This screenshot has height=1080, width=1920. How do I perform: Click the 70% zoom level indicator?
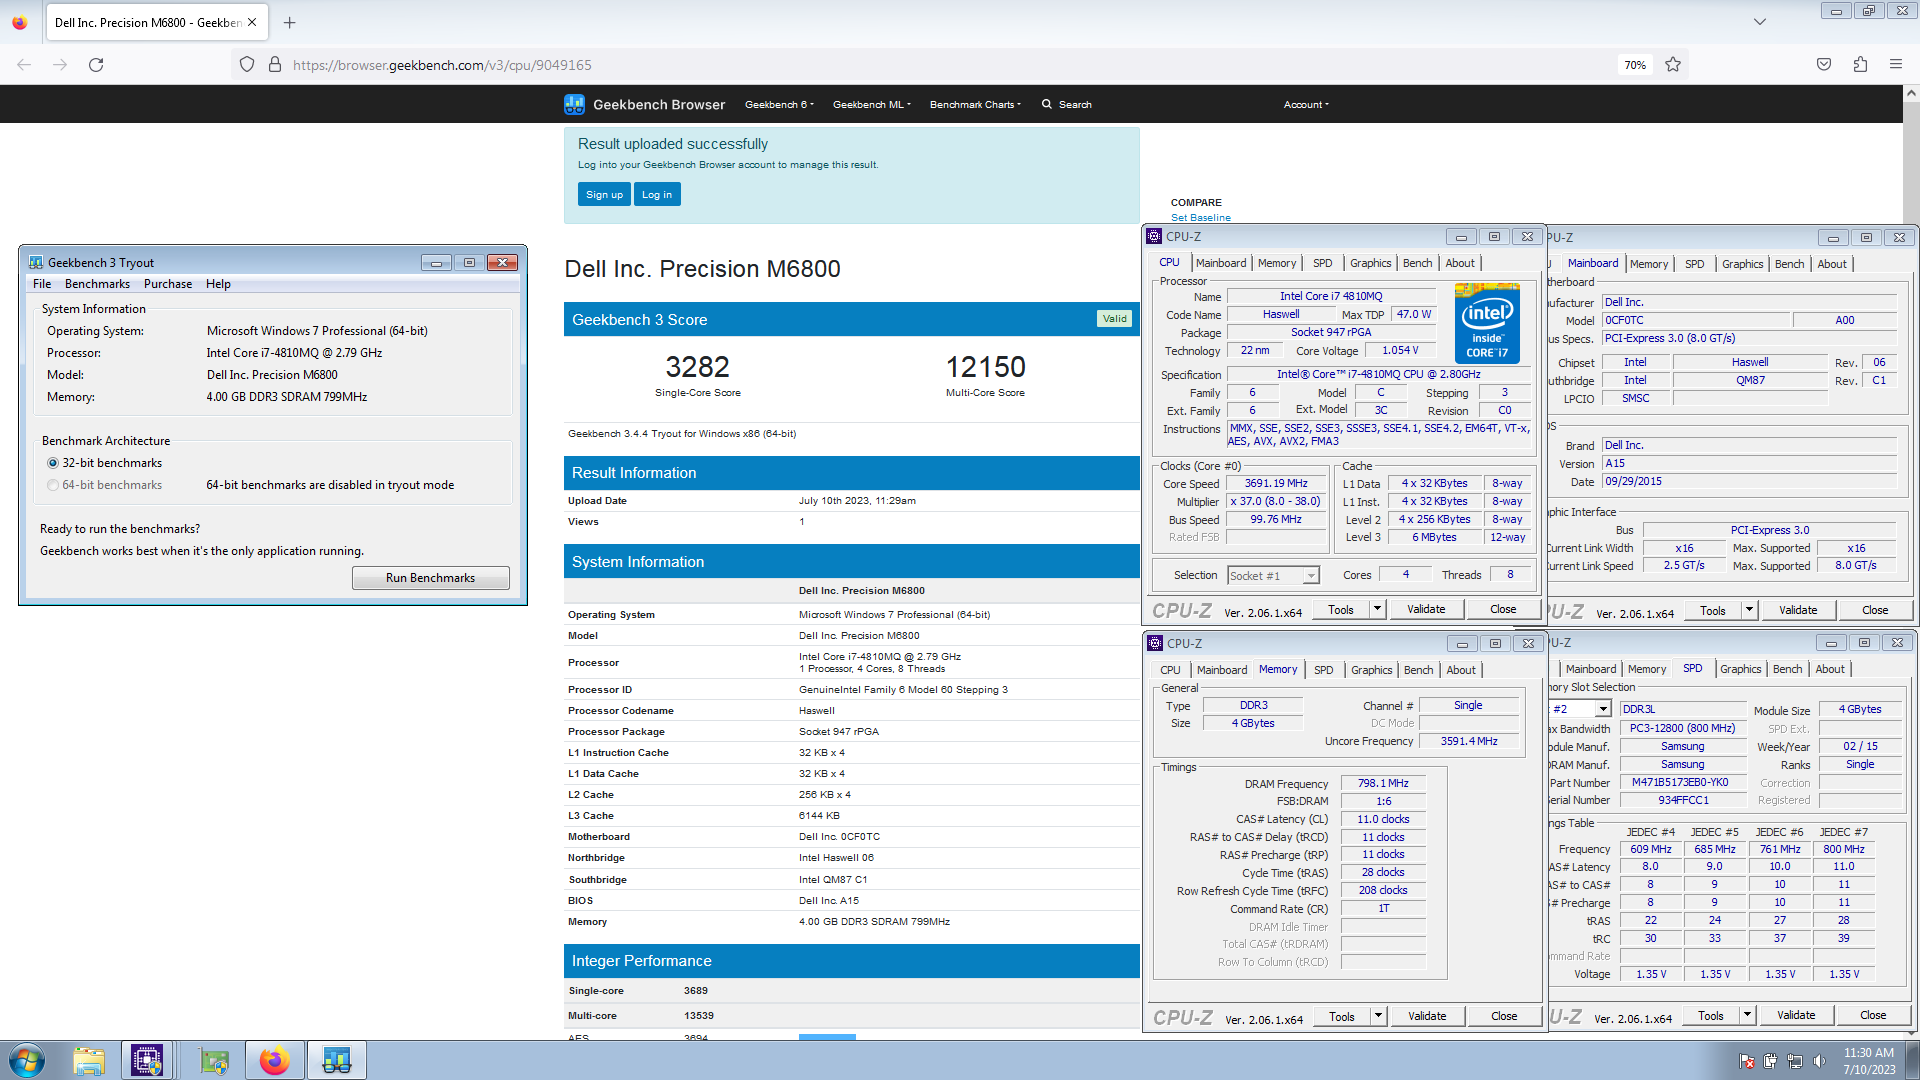(x=1635, y=65)
